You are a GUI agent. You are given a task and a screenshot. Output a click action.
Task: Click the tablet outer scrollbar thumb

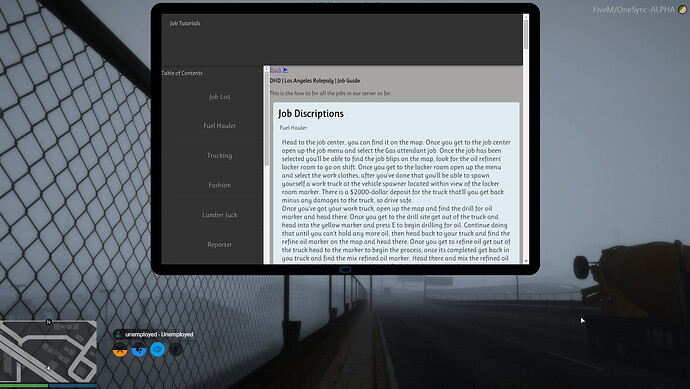[x=526, y=34]
